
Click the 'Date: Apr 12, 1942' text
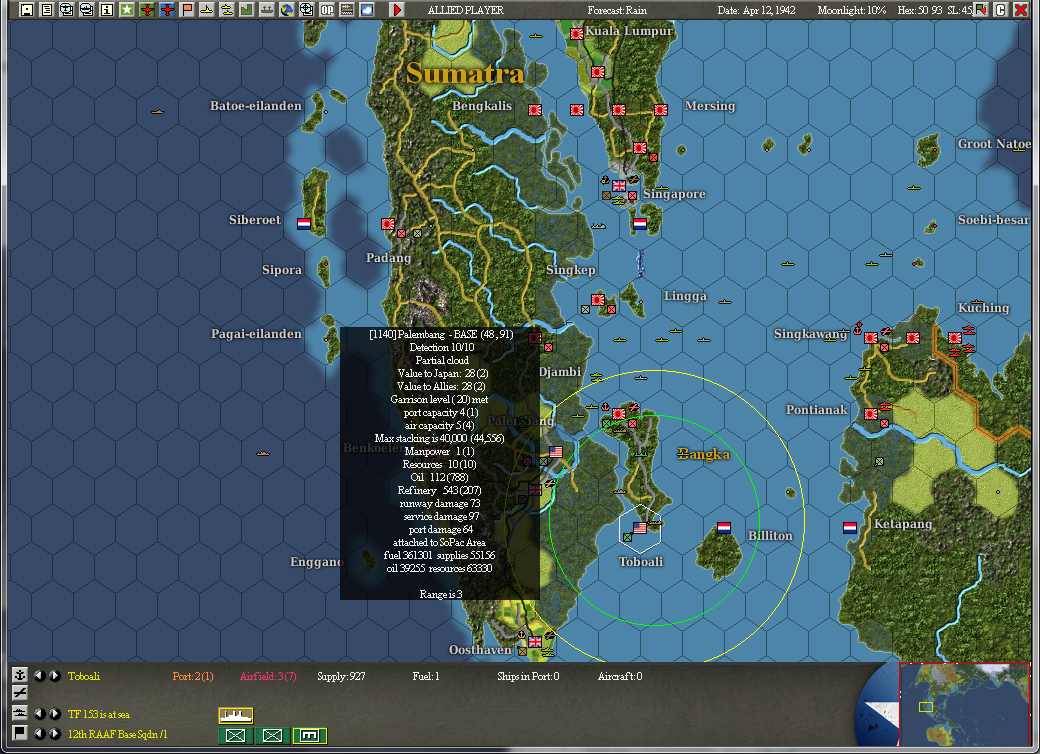coord(756,10)
